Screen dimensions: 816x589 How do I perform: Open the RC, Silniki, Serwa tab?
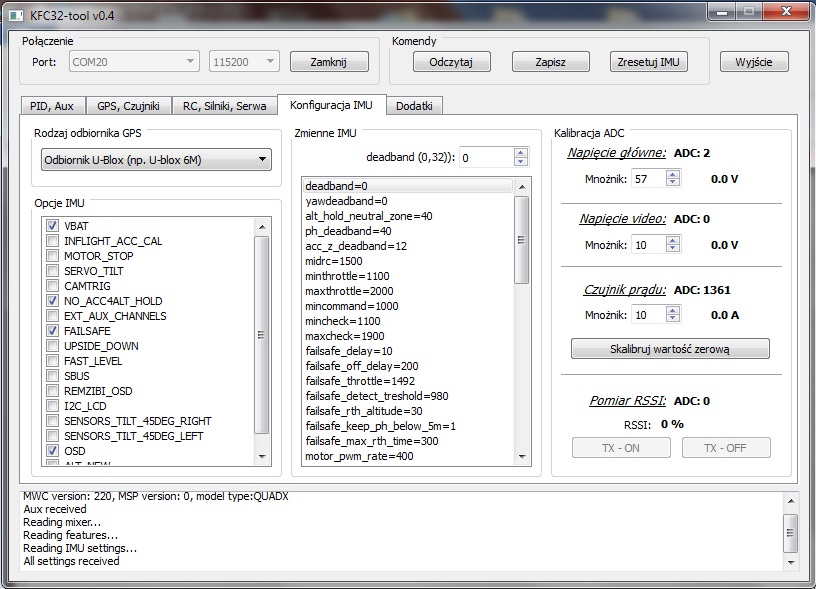(x=224, y=106)
